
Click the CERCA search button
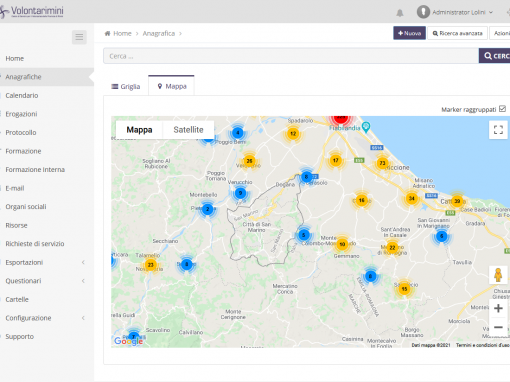tap(494, 56)
